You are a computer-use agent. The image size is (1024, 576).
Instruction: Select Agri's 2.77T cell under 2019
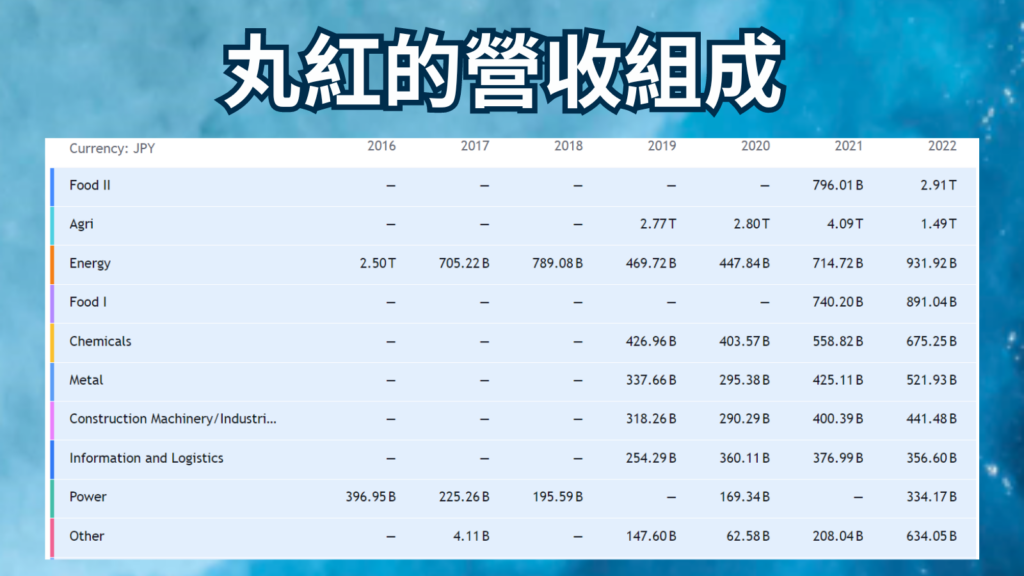[660, 224]
